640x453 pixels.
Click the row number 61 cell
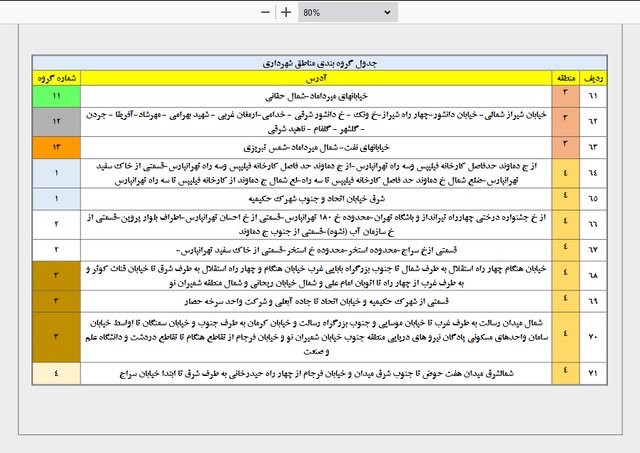click(593, 96)
